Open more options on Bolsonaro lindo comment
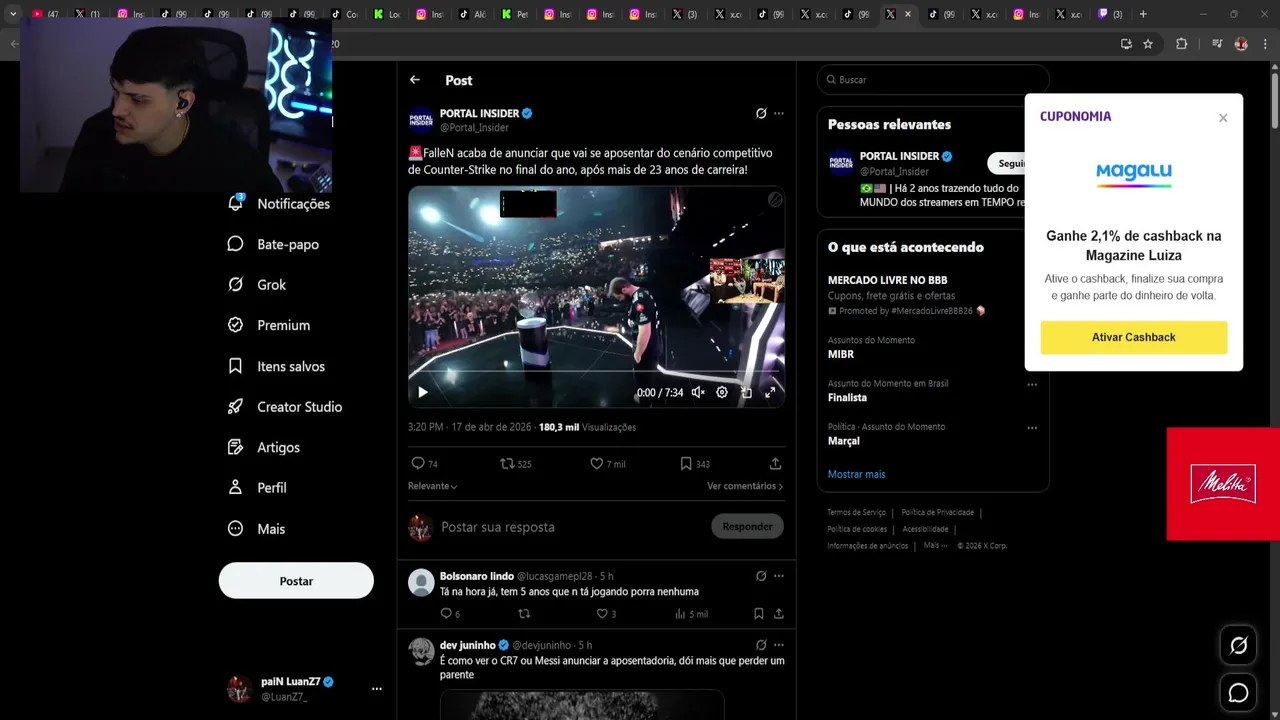Image resolution: width=1280 pixels, height=720 pixels. pos(779,576)
